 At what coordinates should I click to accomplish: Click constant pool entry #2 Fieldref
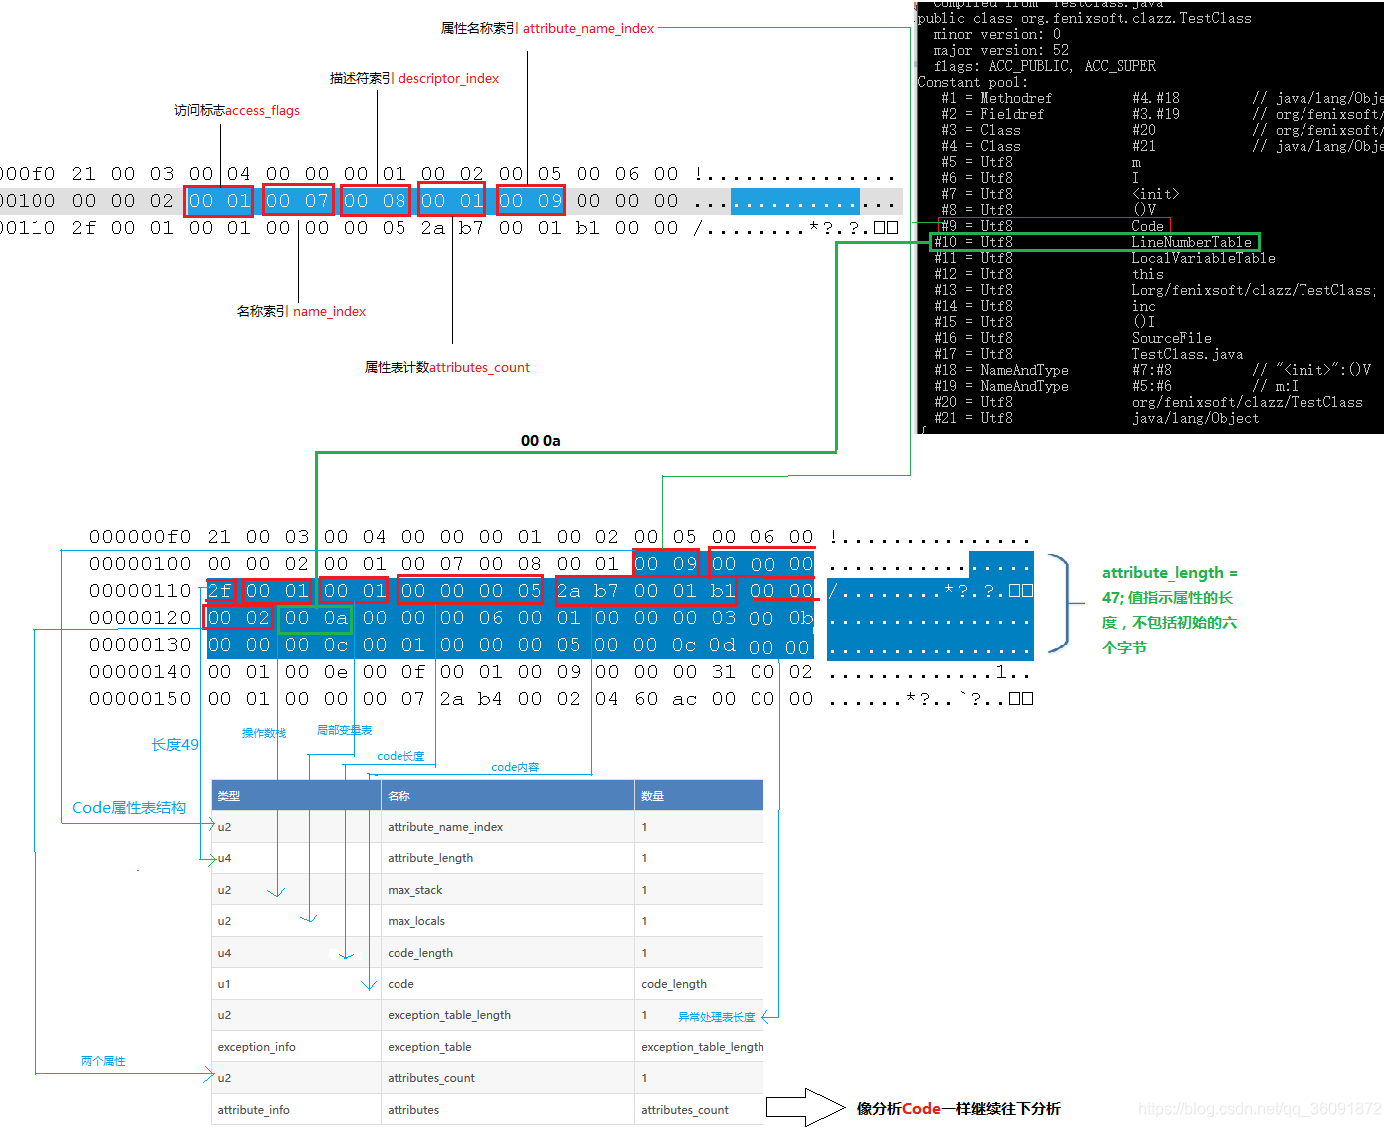1161,115
